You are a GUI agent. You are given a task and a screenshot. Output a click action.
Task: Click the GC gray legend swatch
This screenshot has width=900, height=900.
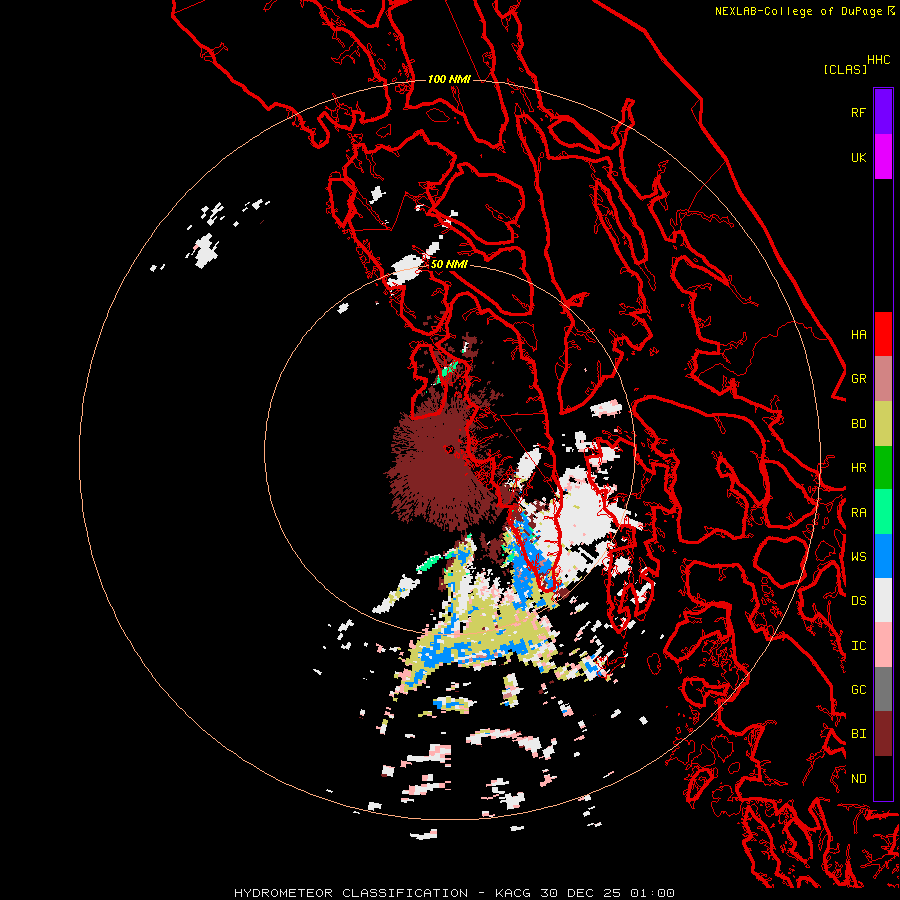[x=883, y=689]
